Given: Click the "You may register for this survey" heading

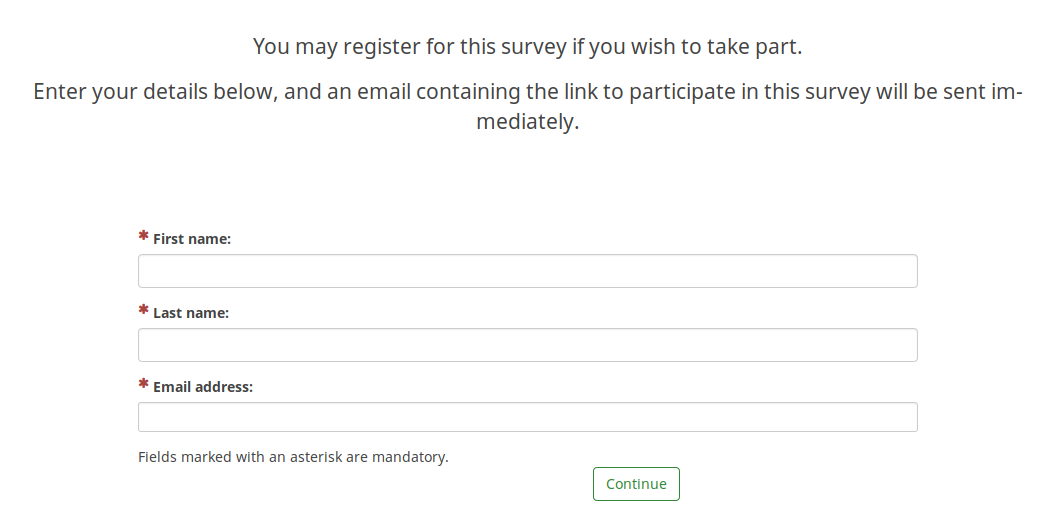Looking at the screenshot, I should (x=527, y=47).
